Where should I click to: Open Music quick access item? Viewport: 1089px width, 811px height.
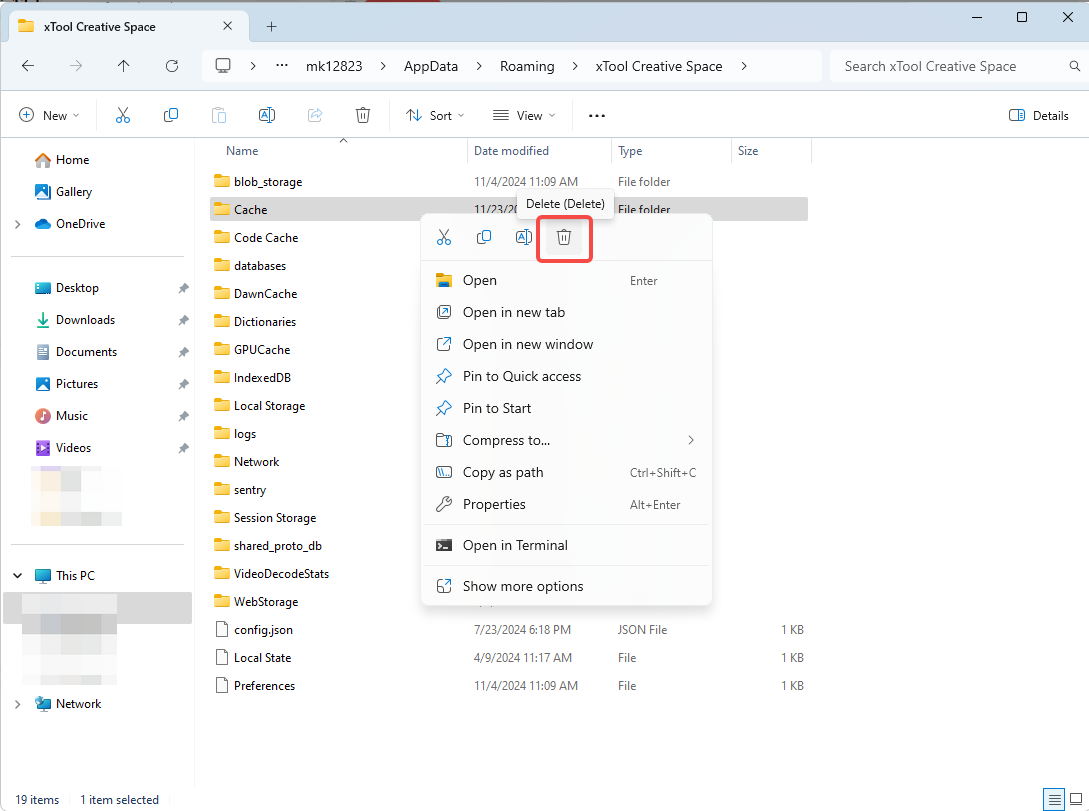(x=61, y=415)
